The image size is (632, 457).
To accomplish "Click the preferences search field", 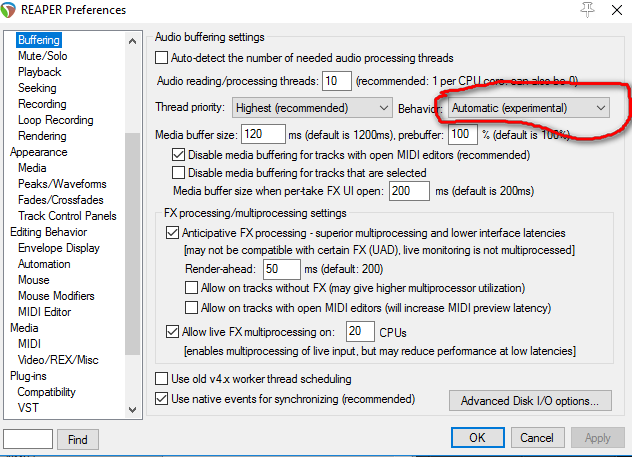I will pyautogui.click(x=28, y=439).
